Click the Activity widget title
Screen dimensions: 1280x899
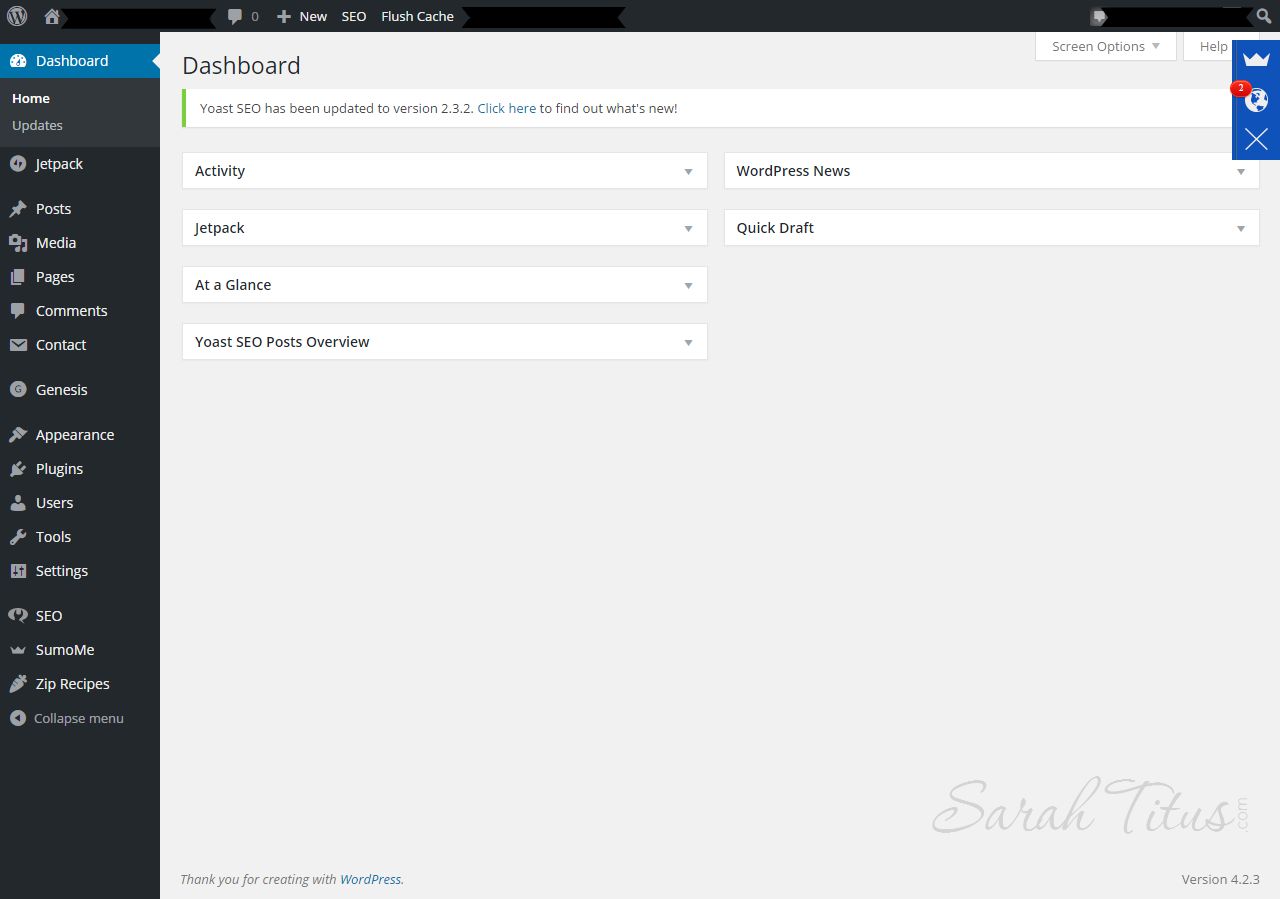tap(220, 171)
